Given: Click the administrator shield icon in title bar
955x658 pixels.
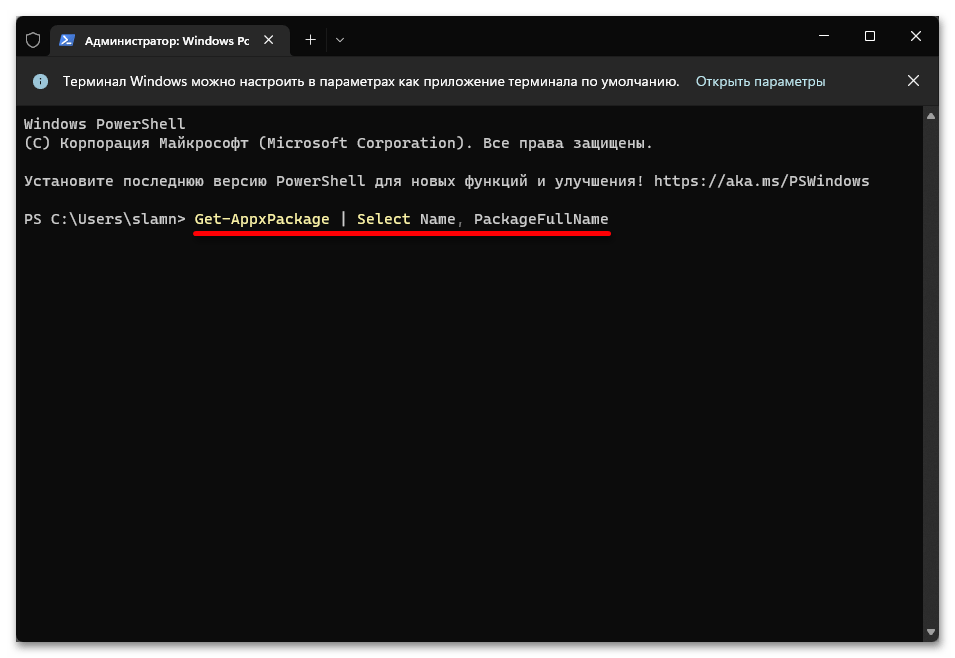Looking at the screenshot, I should pos(33,40).
